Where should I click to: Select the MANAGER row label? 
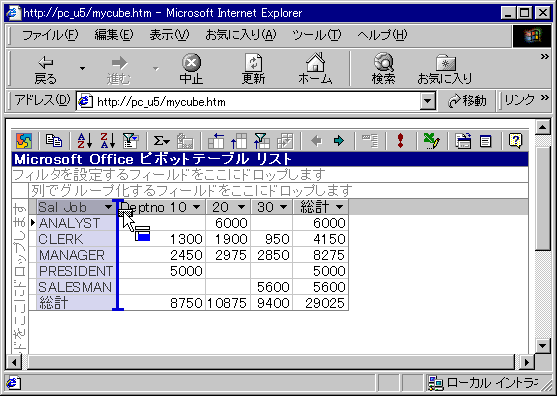click(x=72, y=255)
